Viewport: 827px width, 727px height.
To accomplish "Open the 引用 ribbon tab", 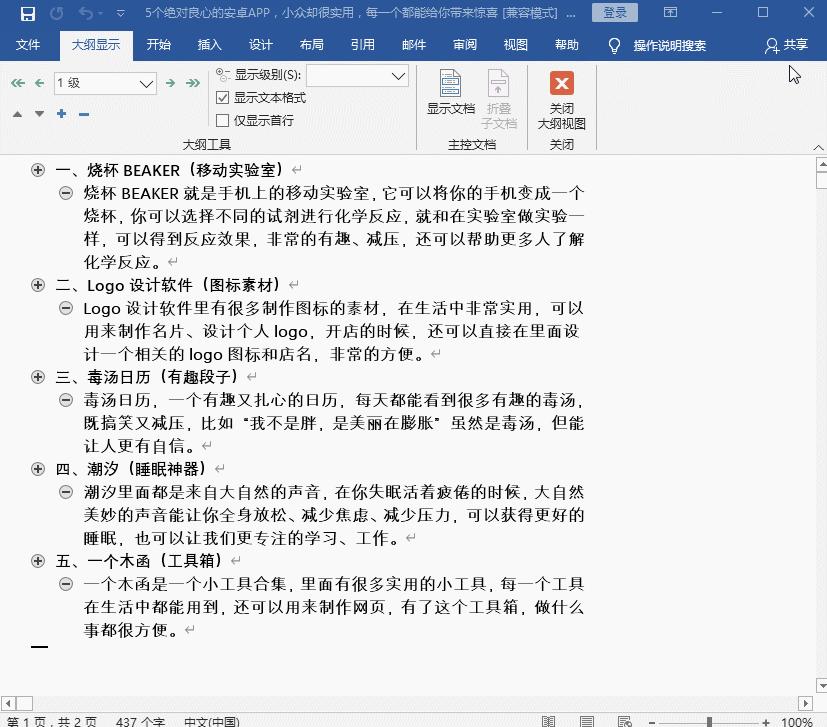I will tap(362, 45).
